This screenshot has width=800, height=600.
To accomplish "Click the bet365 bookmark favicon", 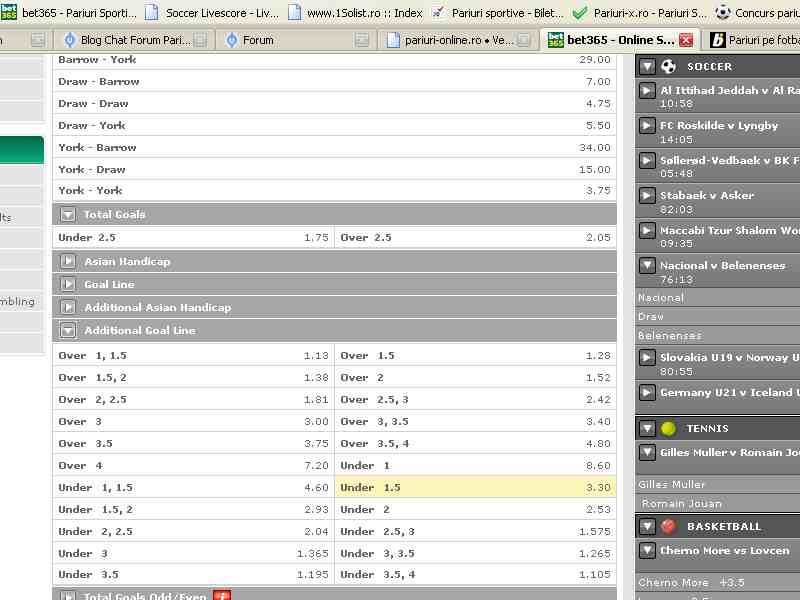I will (x=9, y=12).
